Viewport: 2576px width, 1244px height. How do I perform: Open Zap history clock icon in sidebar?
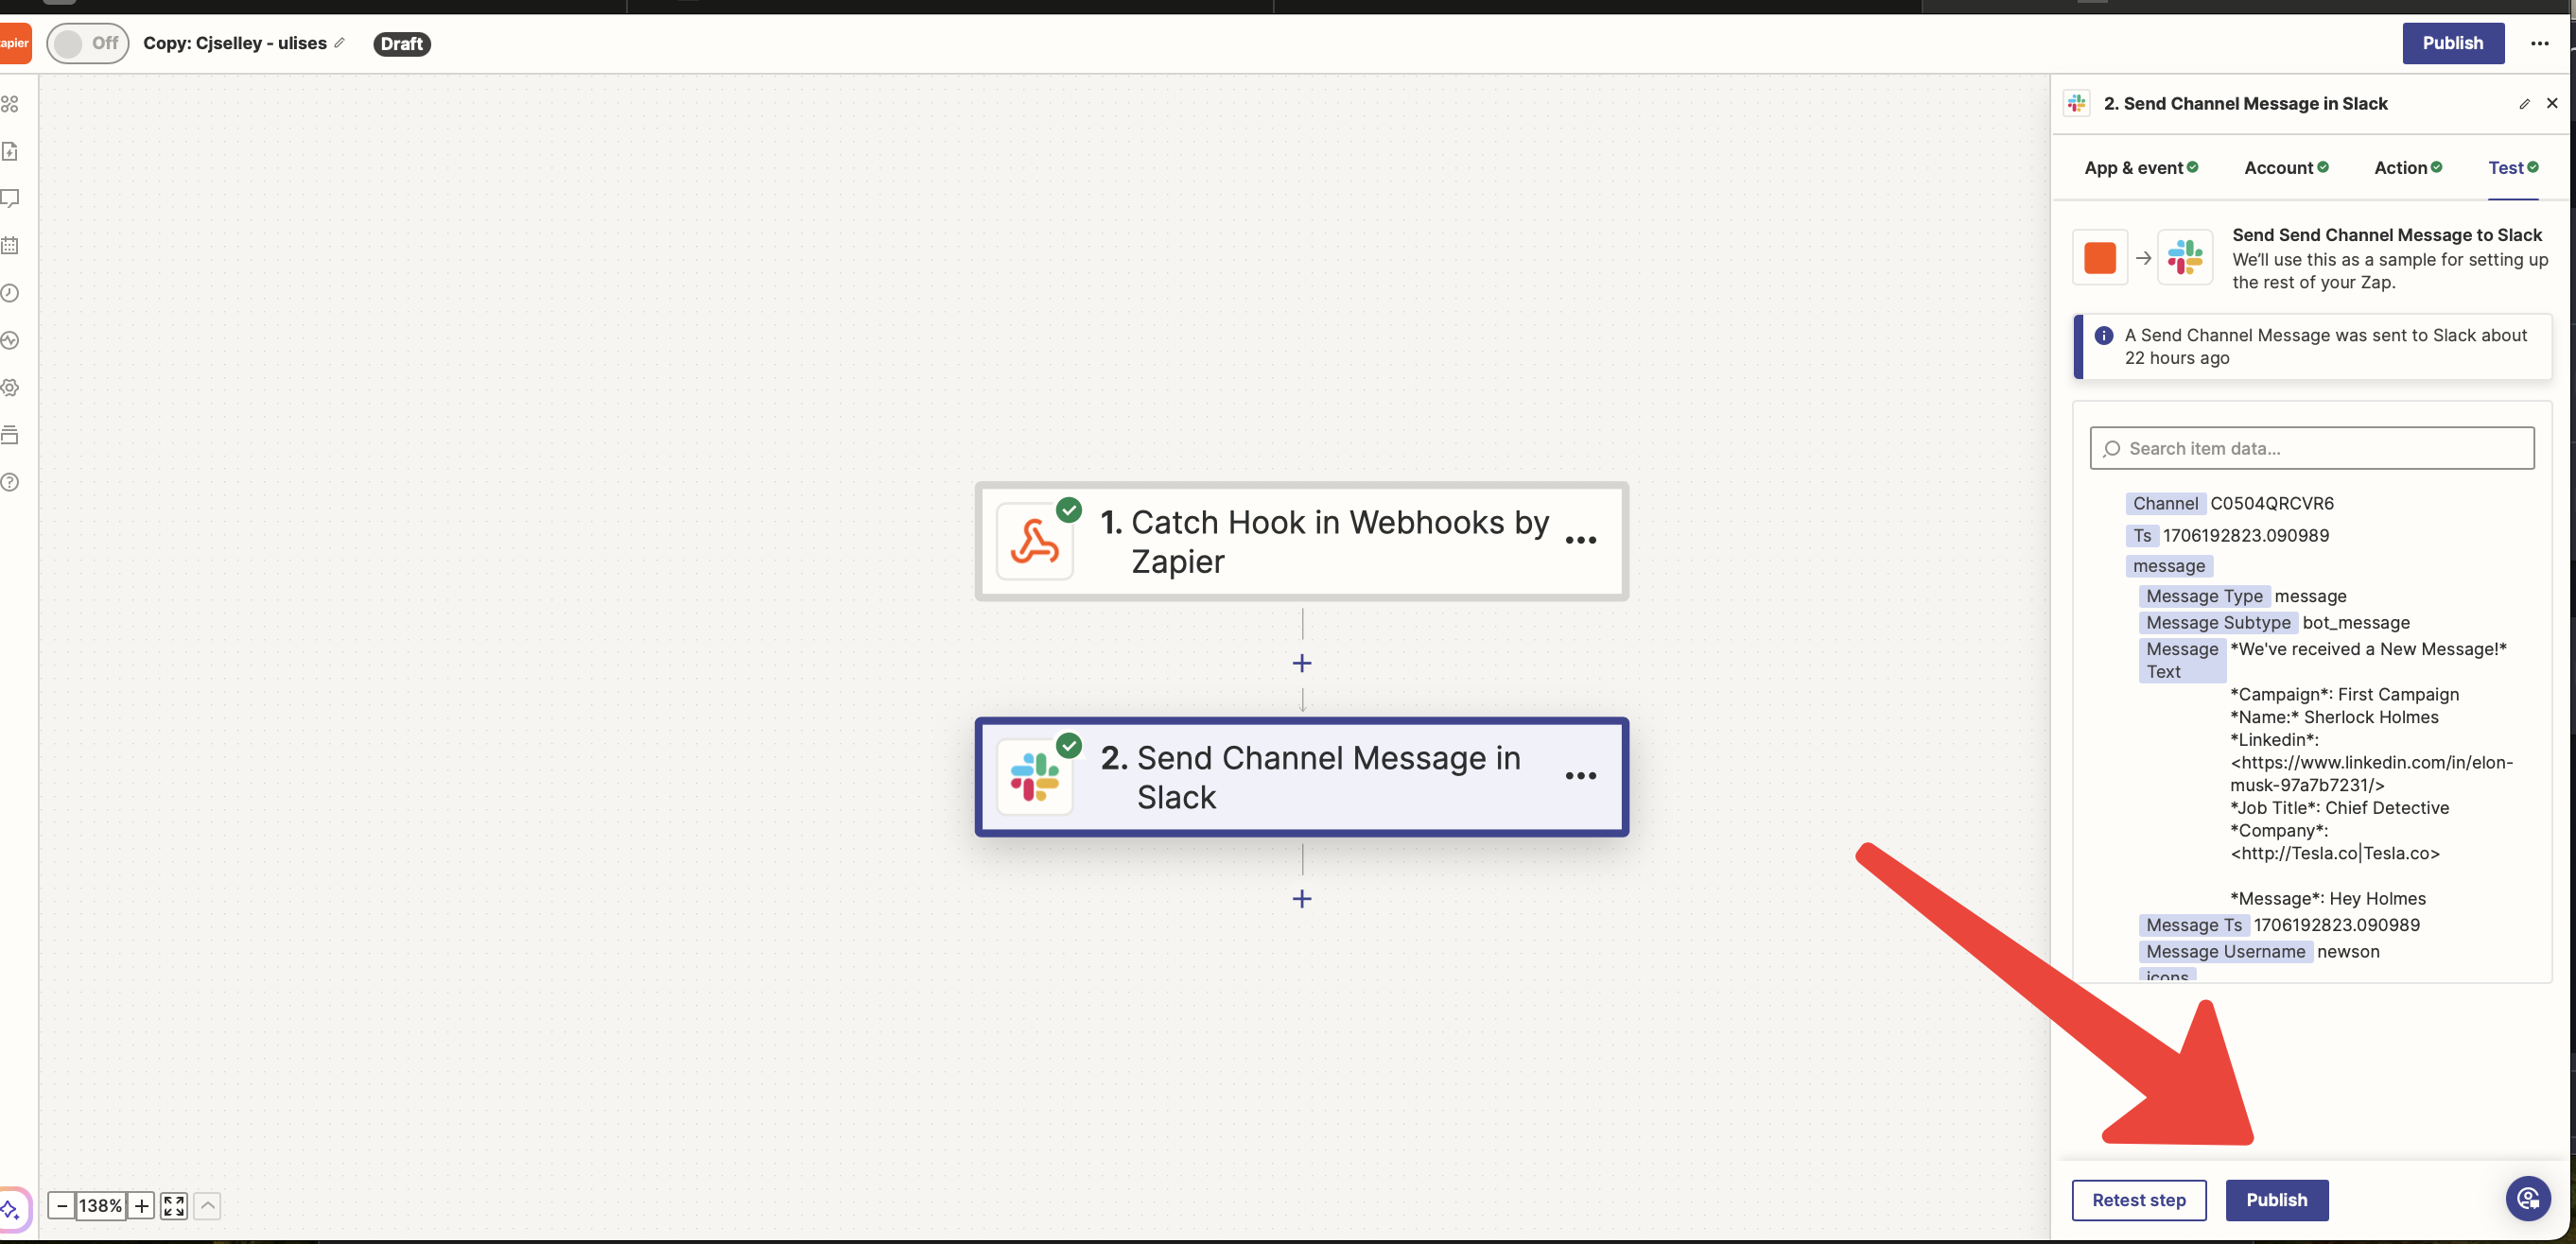pos(10,293)
